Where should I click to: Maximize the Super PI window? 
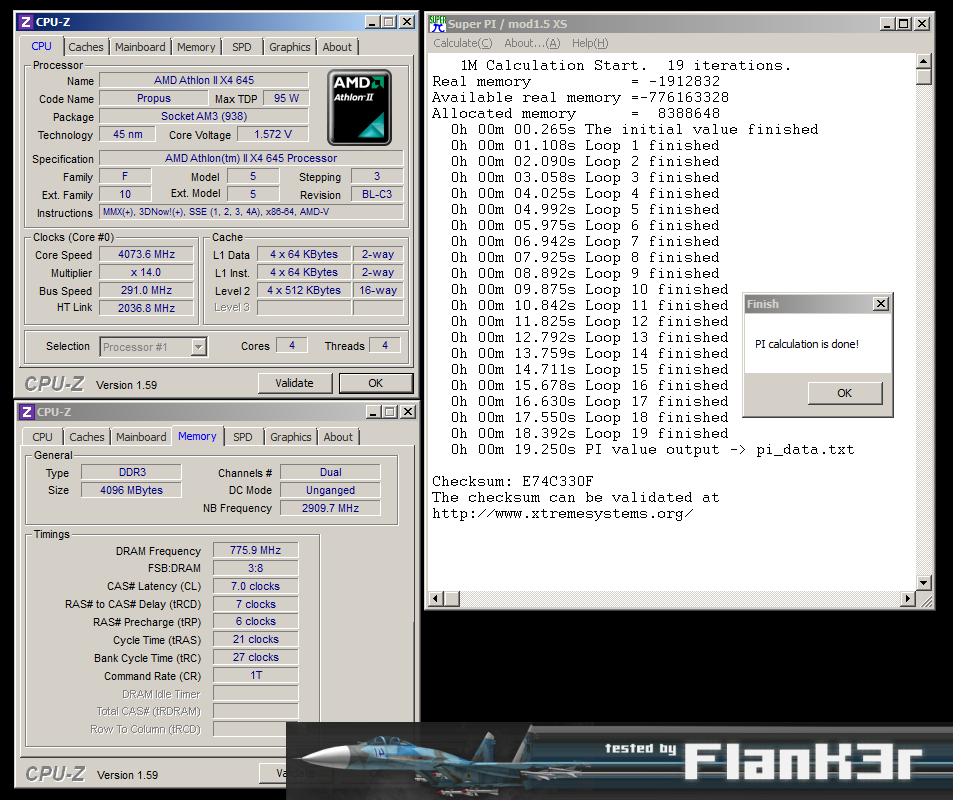pos(904,24)
